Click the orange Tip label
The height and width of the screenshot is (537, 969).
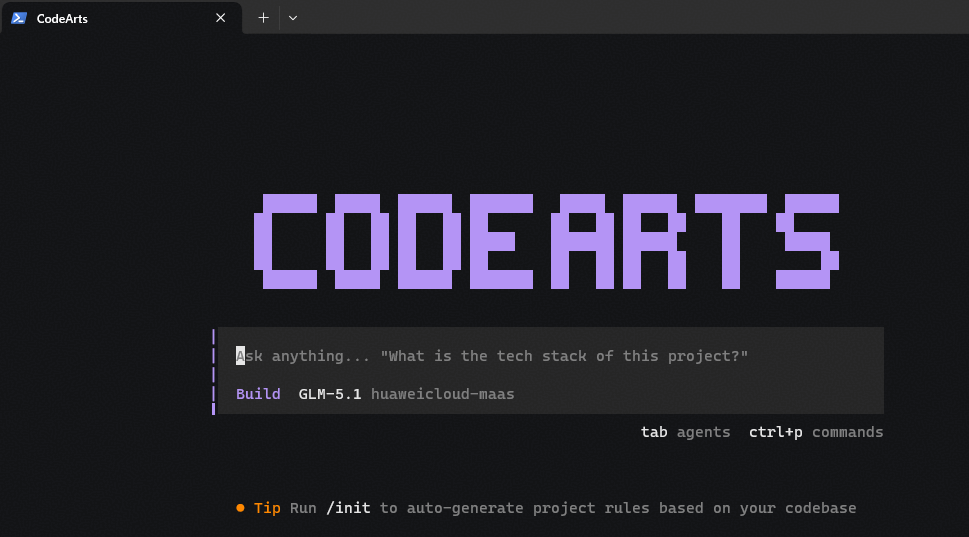point(267,508)
